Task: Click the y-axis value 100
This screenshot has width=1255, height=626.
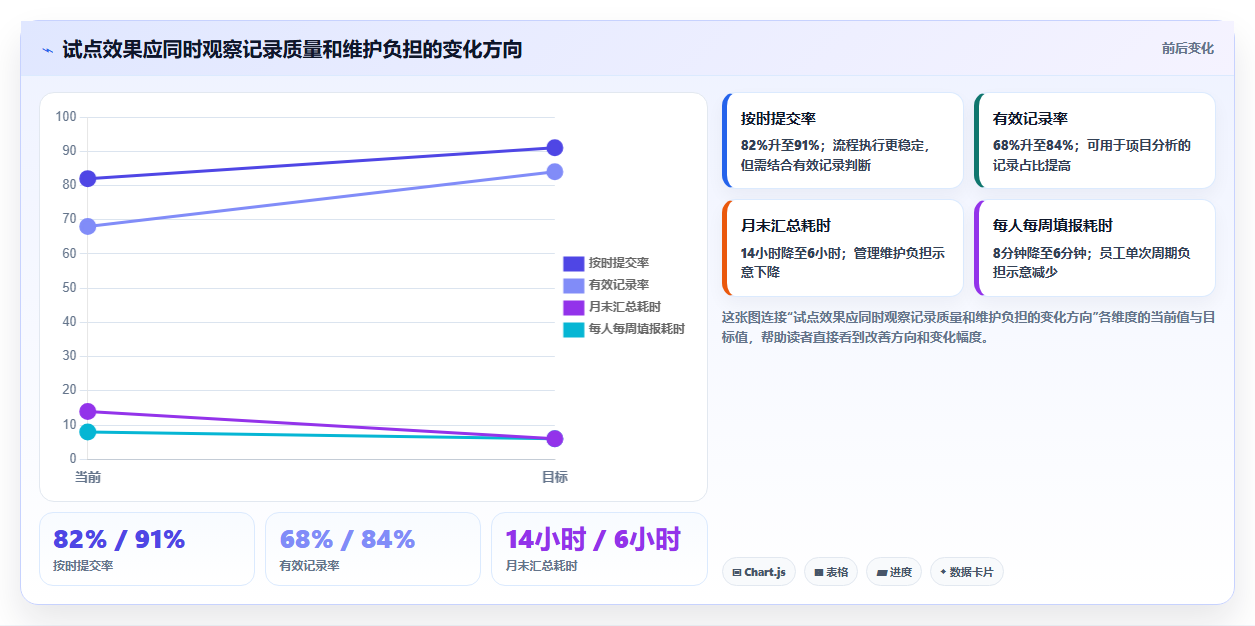Action: coord(66,117)
